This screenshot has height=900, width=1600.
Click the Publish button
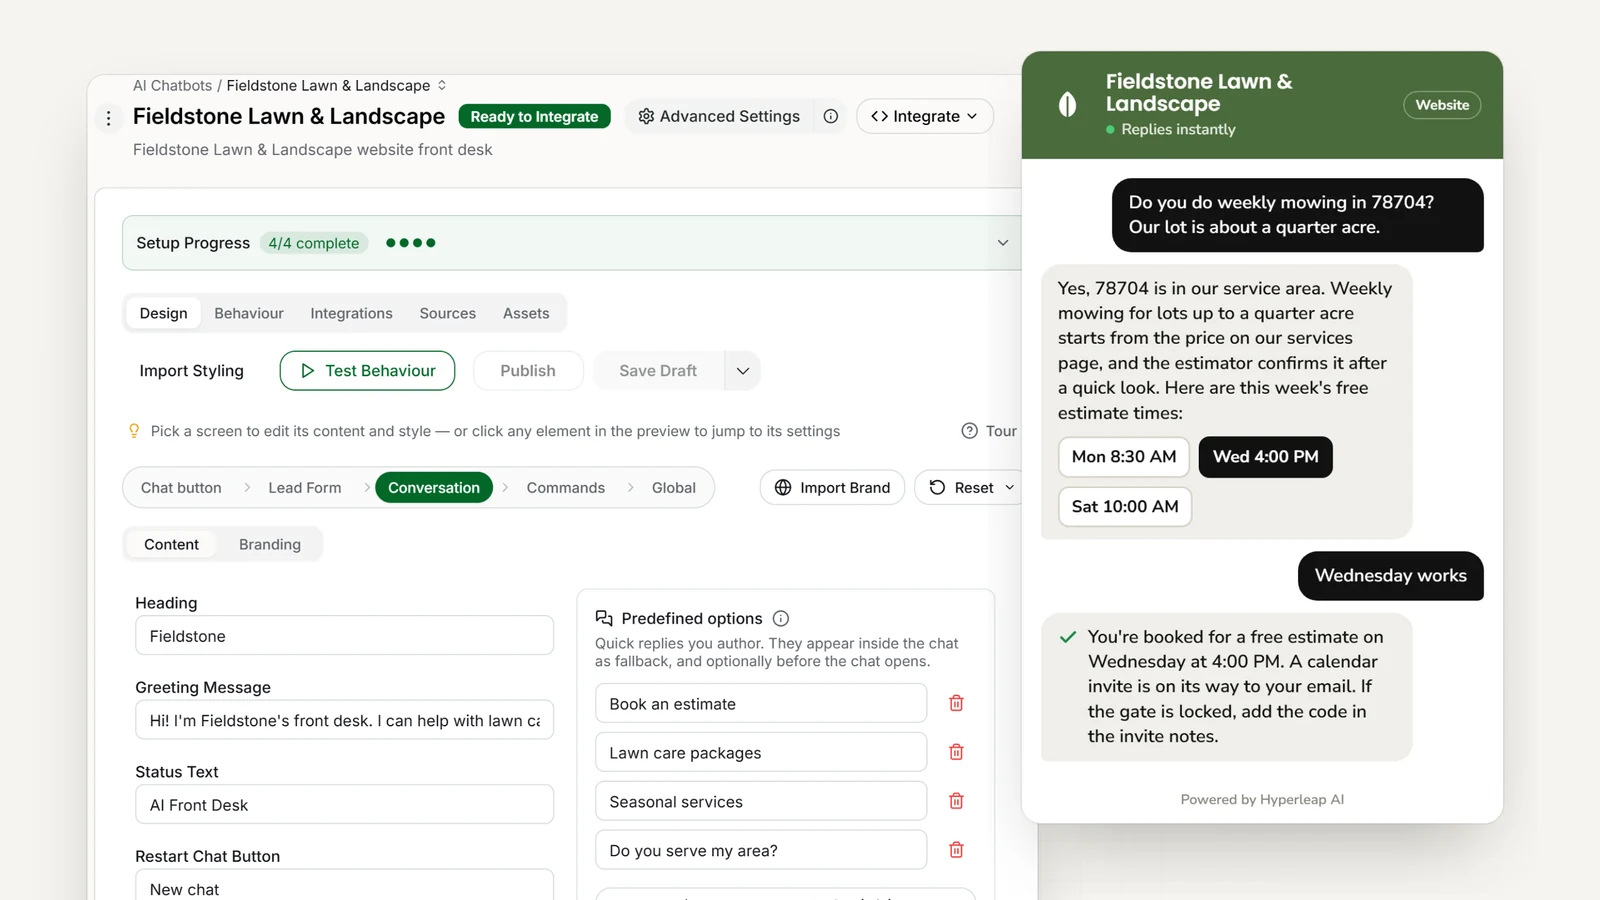tap(528, 370)
